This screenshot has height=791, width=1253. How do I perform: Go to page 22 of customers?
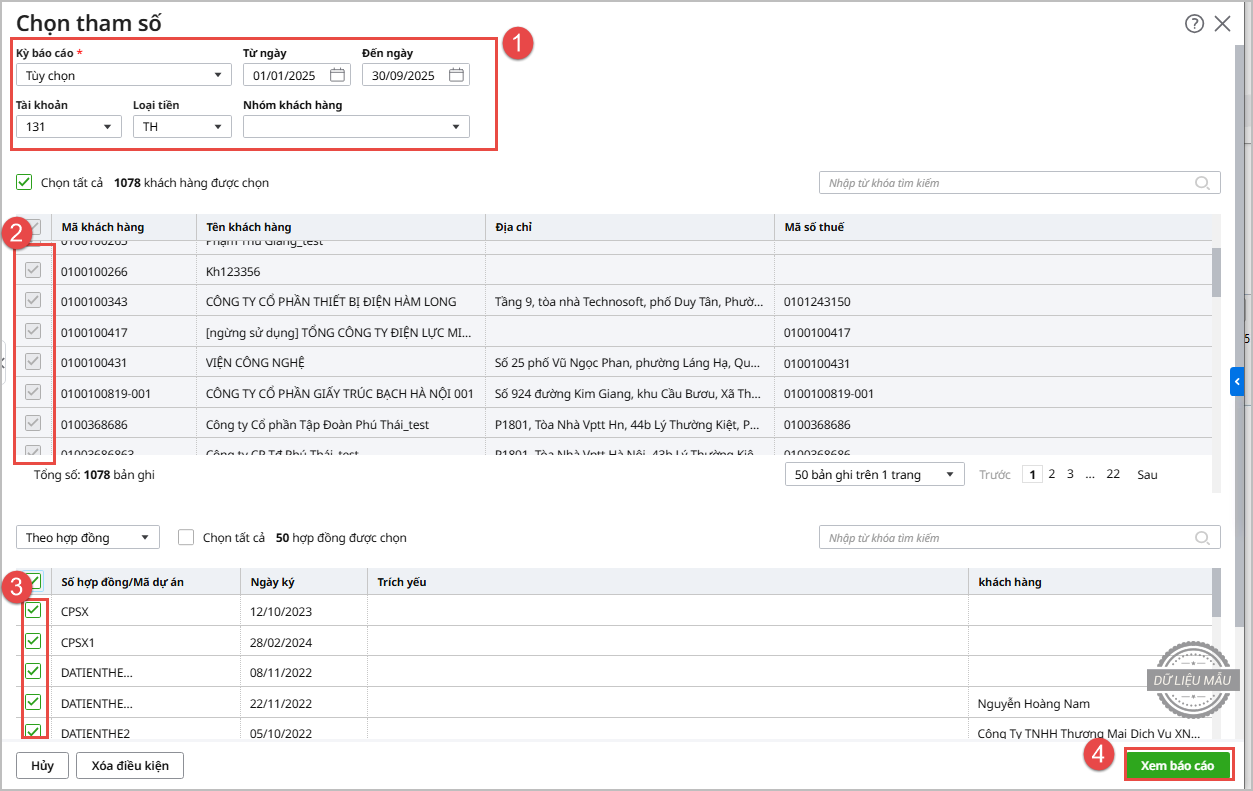(1113, 475)
